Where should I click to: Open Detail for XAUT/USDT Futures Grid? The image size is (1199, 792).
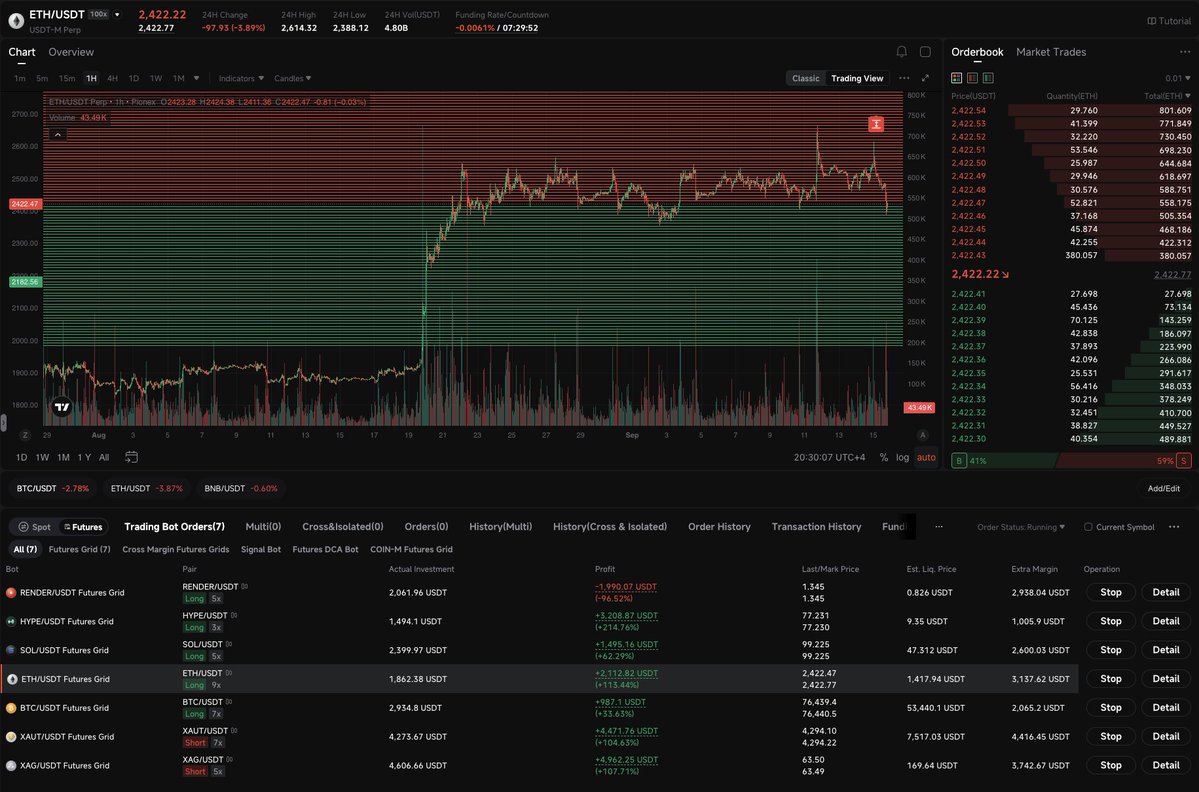pyautogui.click(x=1165, y=736)
